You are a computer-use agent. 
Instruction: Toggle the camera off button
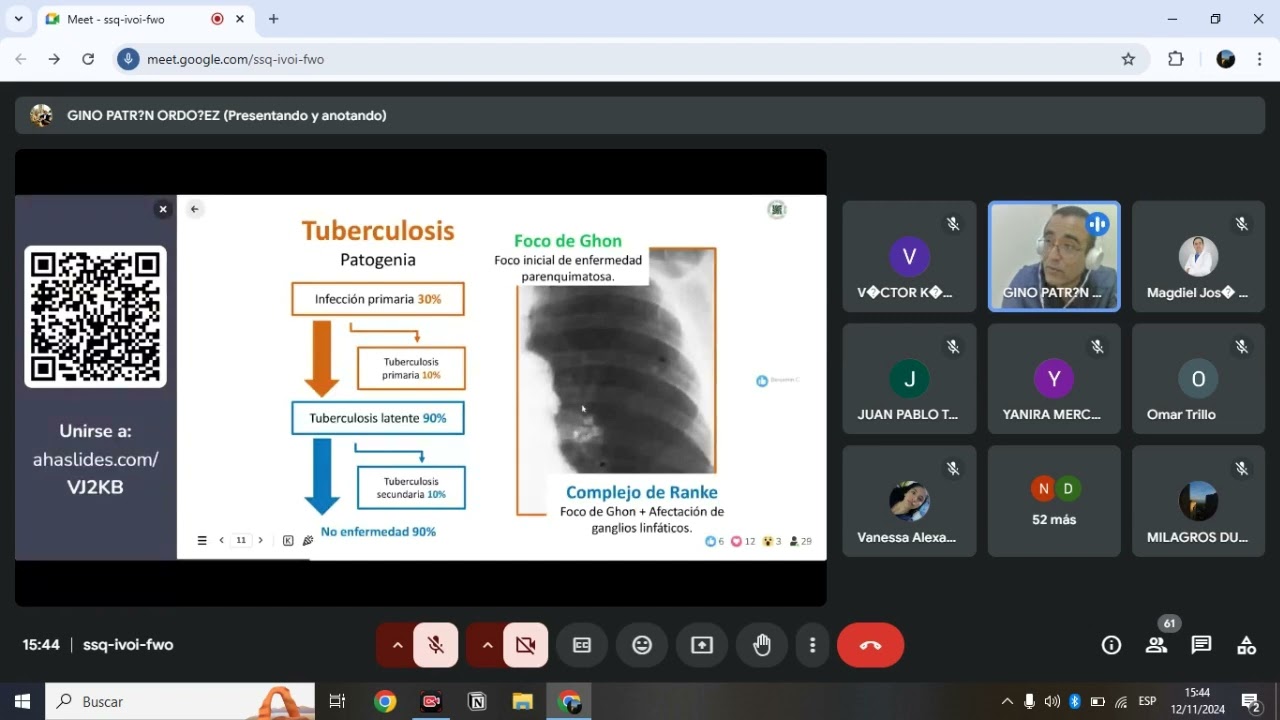(526, 645)
